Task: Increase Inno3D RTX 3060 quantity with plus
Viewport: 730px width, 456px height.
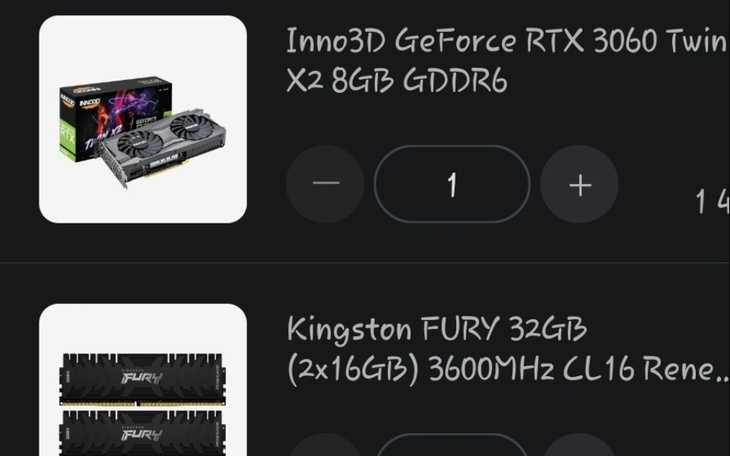Action: click(580, 184)
